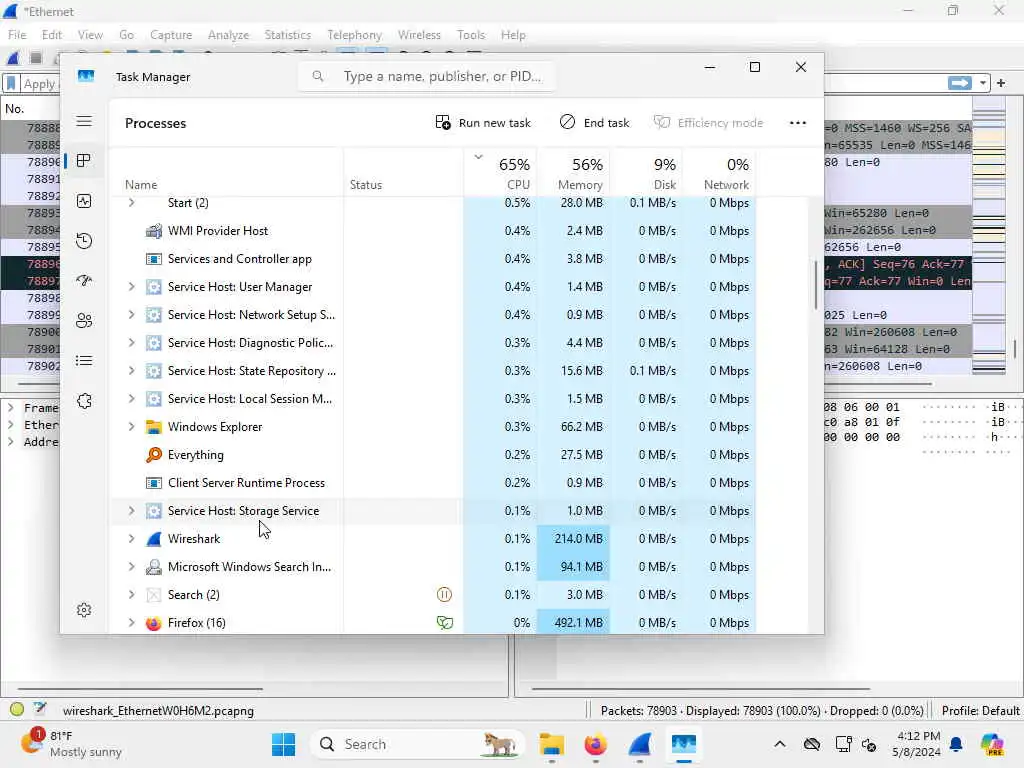Viewport: 1024px width, 768px height.
Task: Open Wireshark File menu
Action: click(x=17, y=35)
